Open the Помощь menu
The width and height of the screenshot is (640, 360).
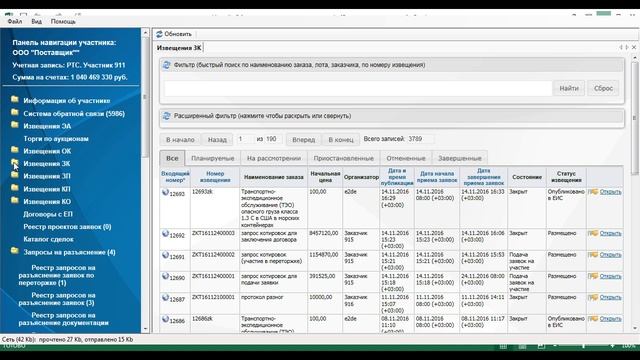[x=63, y=21]
